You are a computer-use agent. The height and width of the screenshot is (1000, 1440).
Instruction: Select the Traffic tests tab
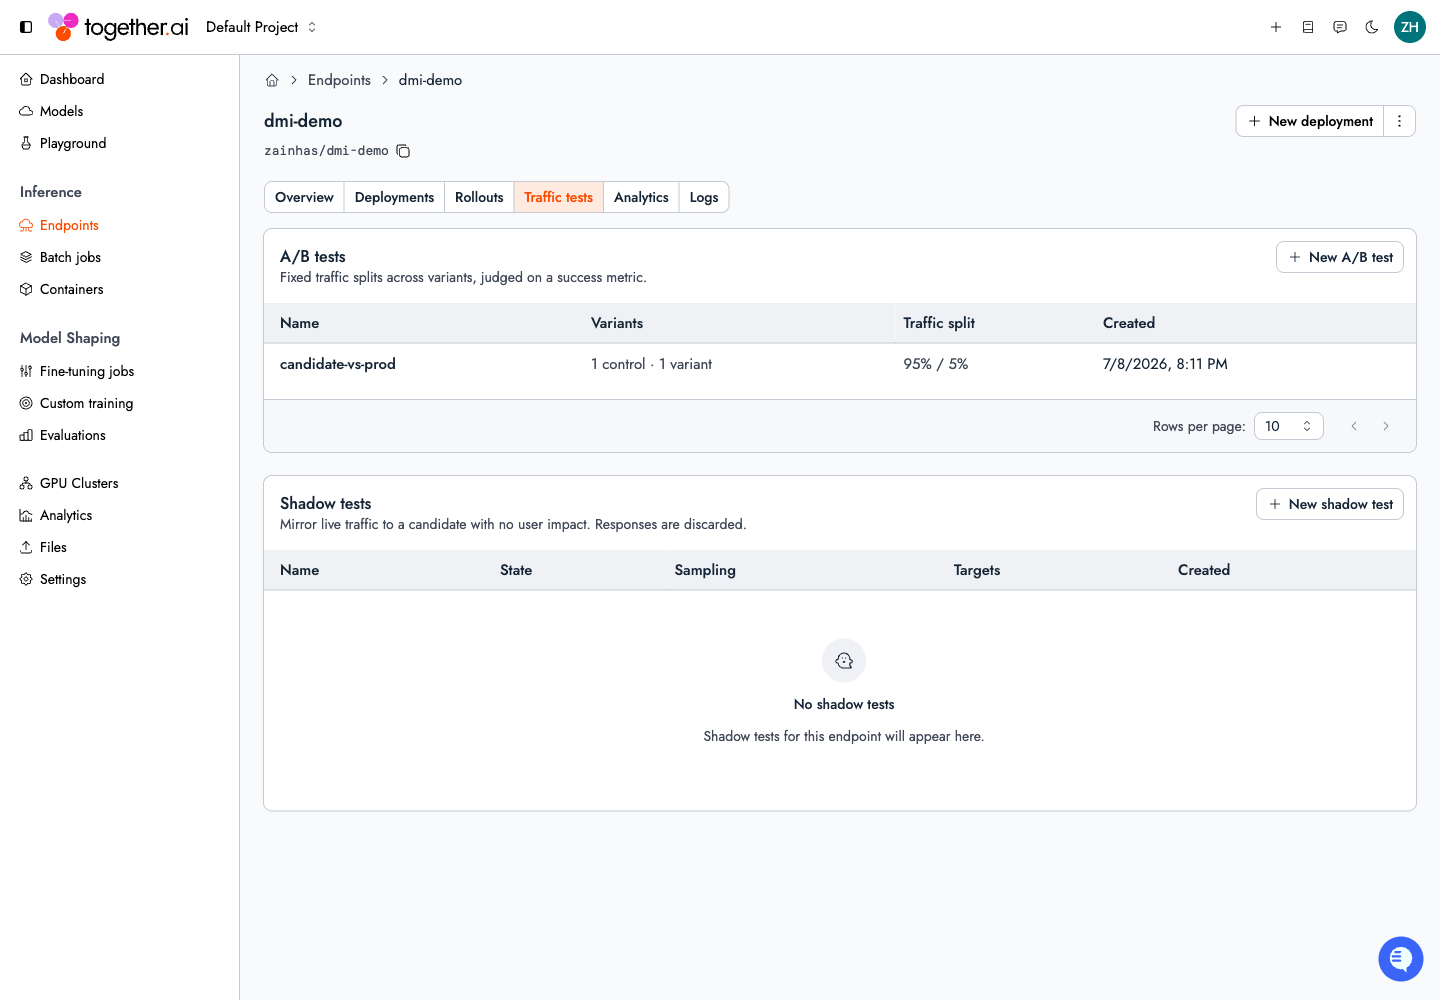558,197
